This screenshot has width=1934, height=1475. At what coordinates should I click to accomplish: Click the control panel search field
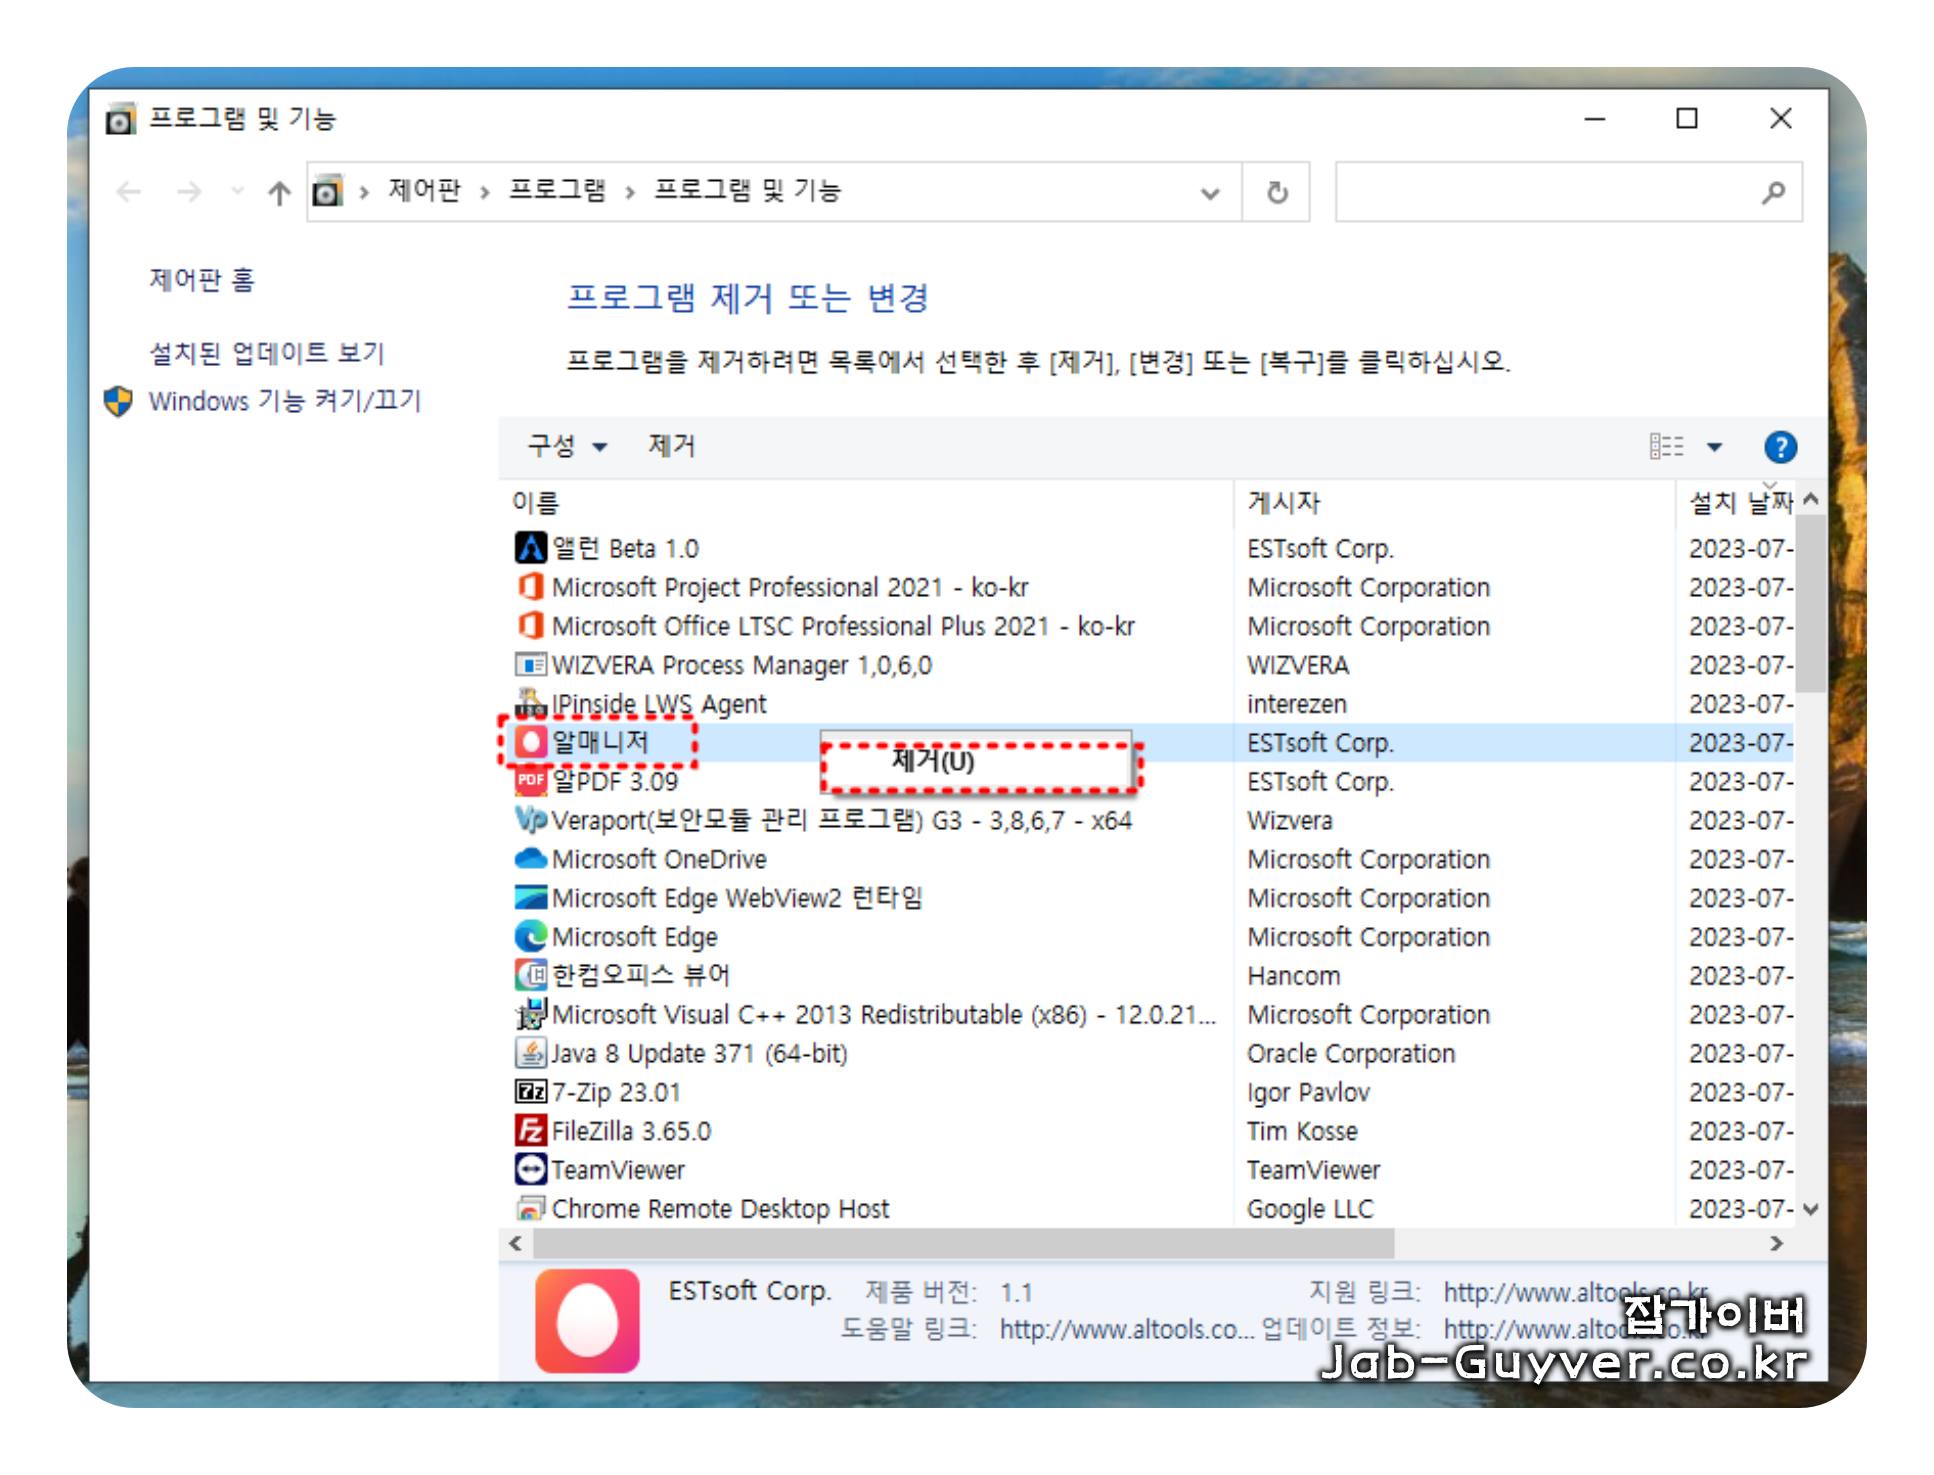coord(1547,192)
